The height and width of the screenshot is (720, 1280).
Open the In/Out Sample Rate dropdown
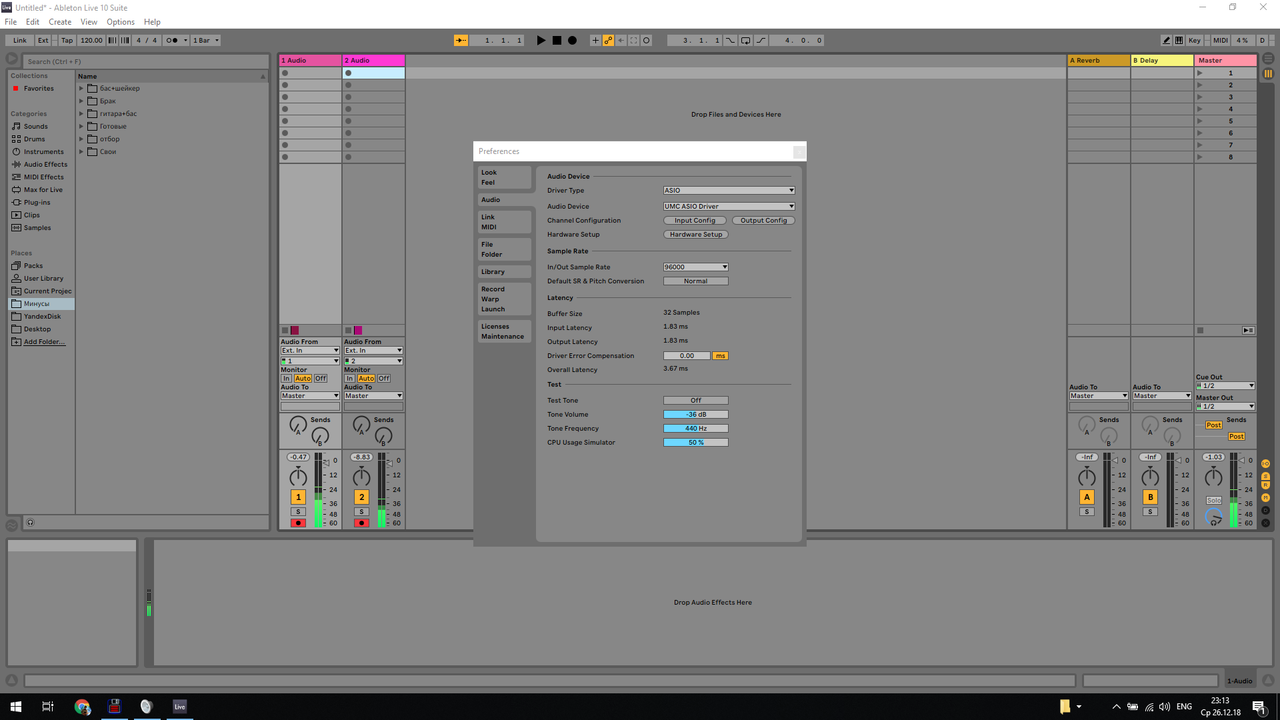point(695,267)
